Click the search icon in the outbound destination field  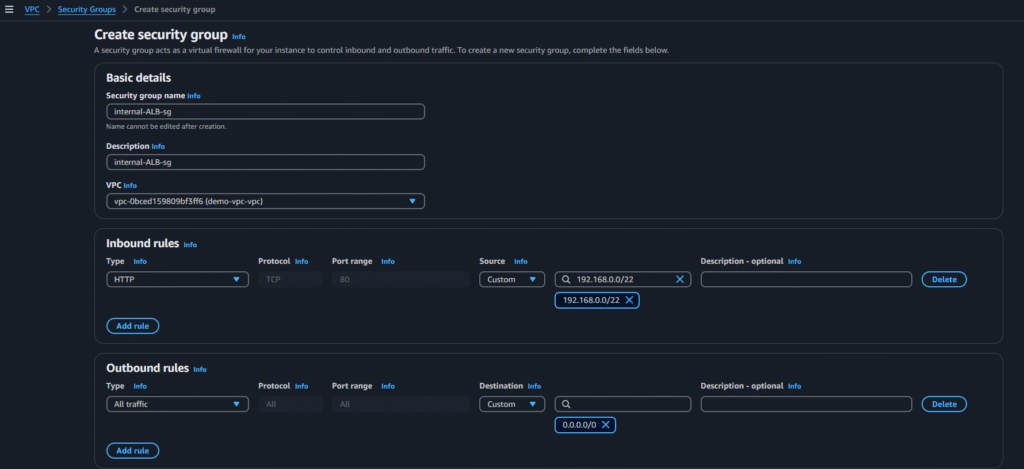566,404
